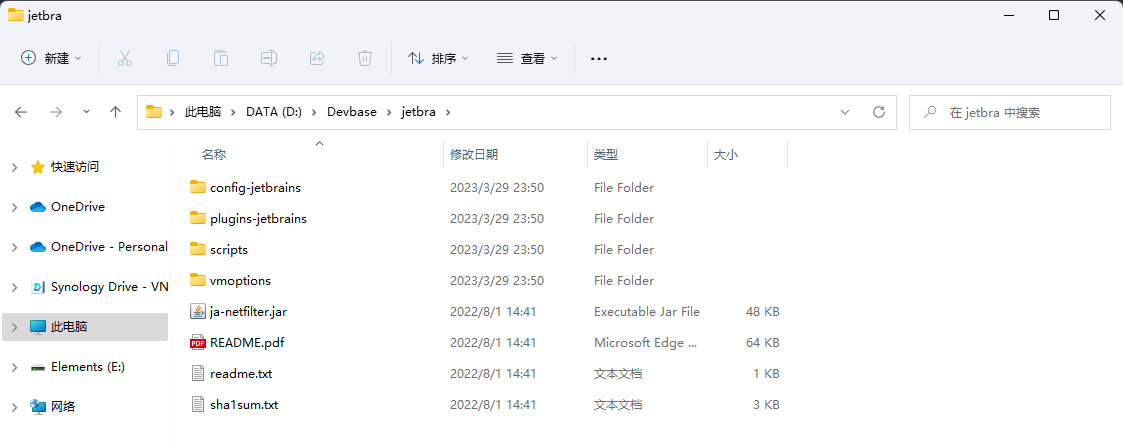Click the 64 KB size cell
This screenshot has width=1123, height=448.
pyautogui.click(x=763, y=343)
